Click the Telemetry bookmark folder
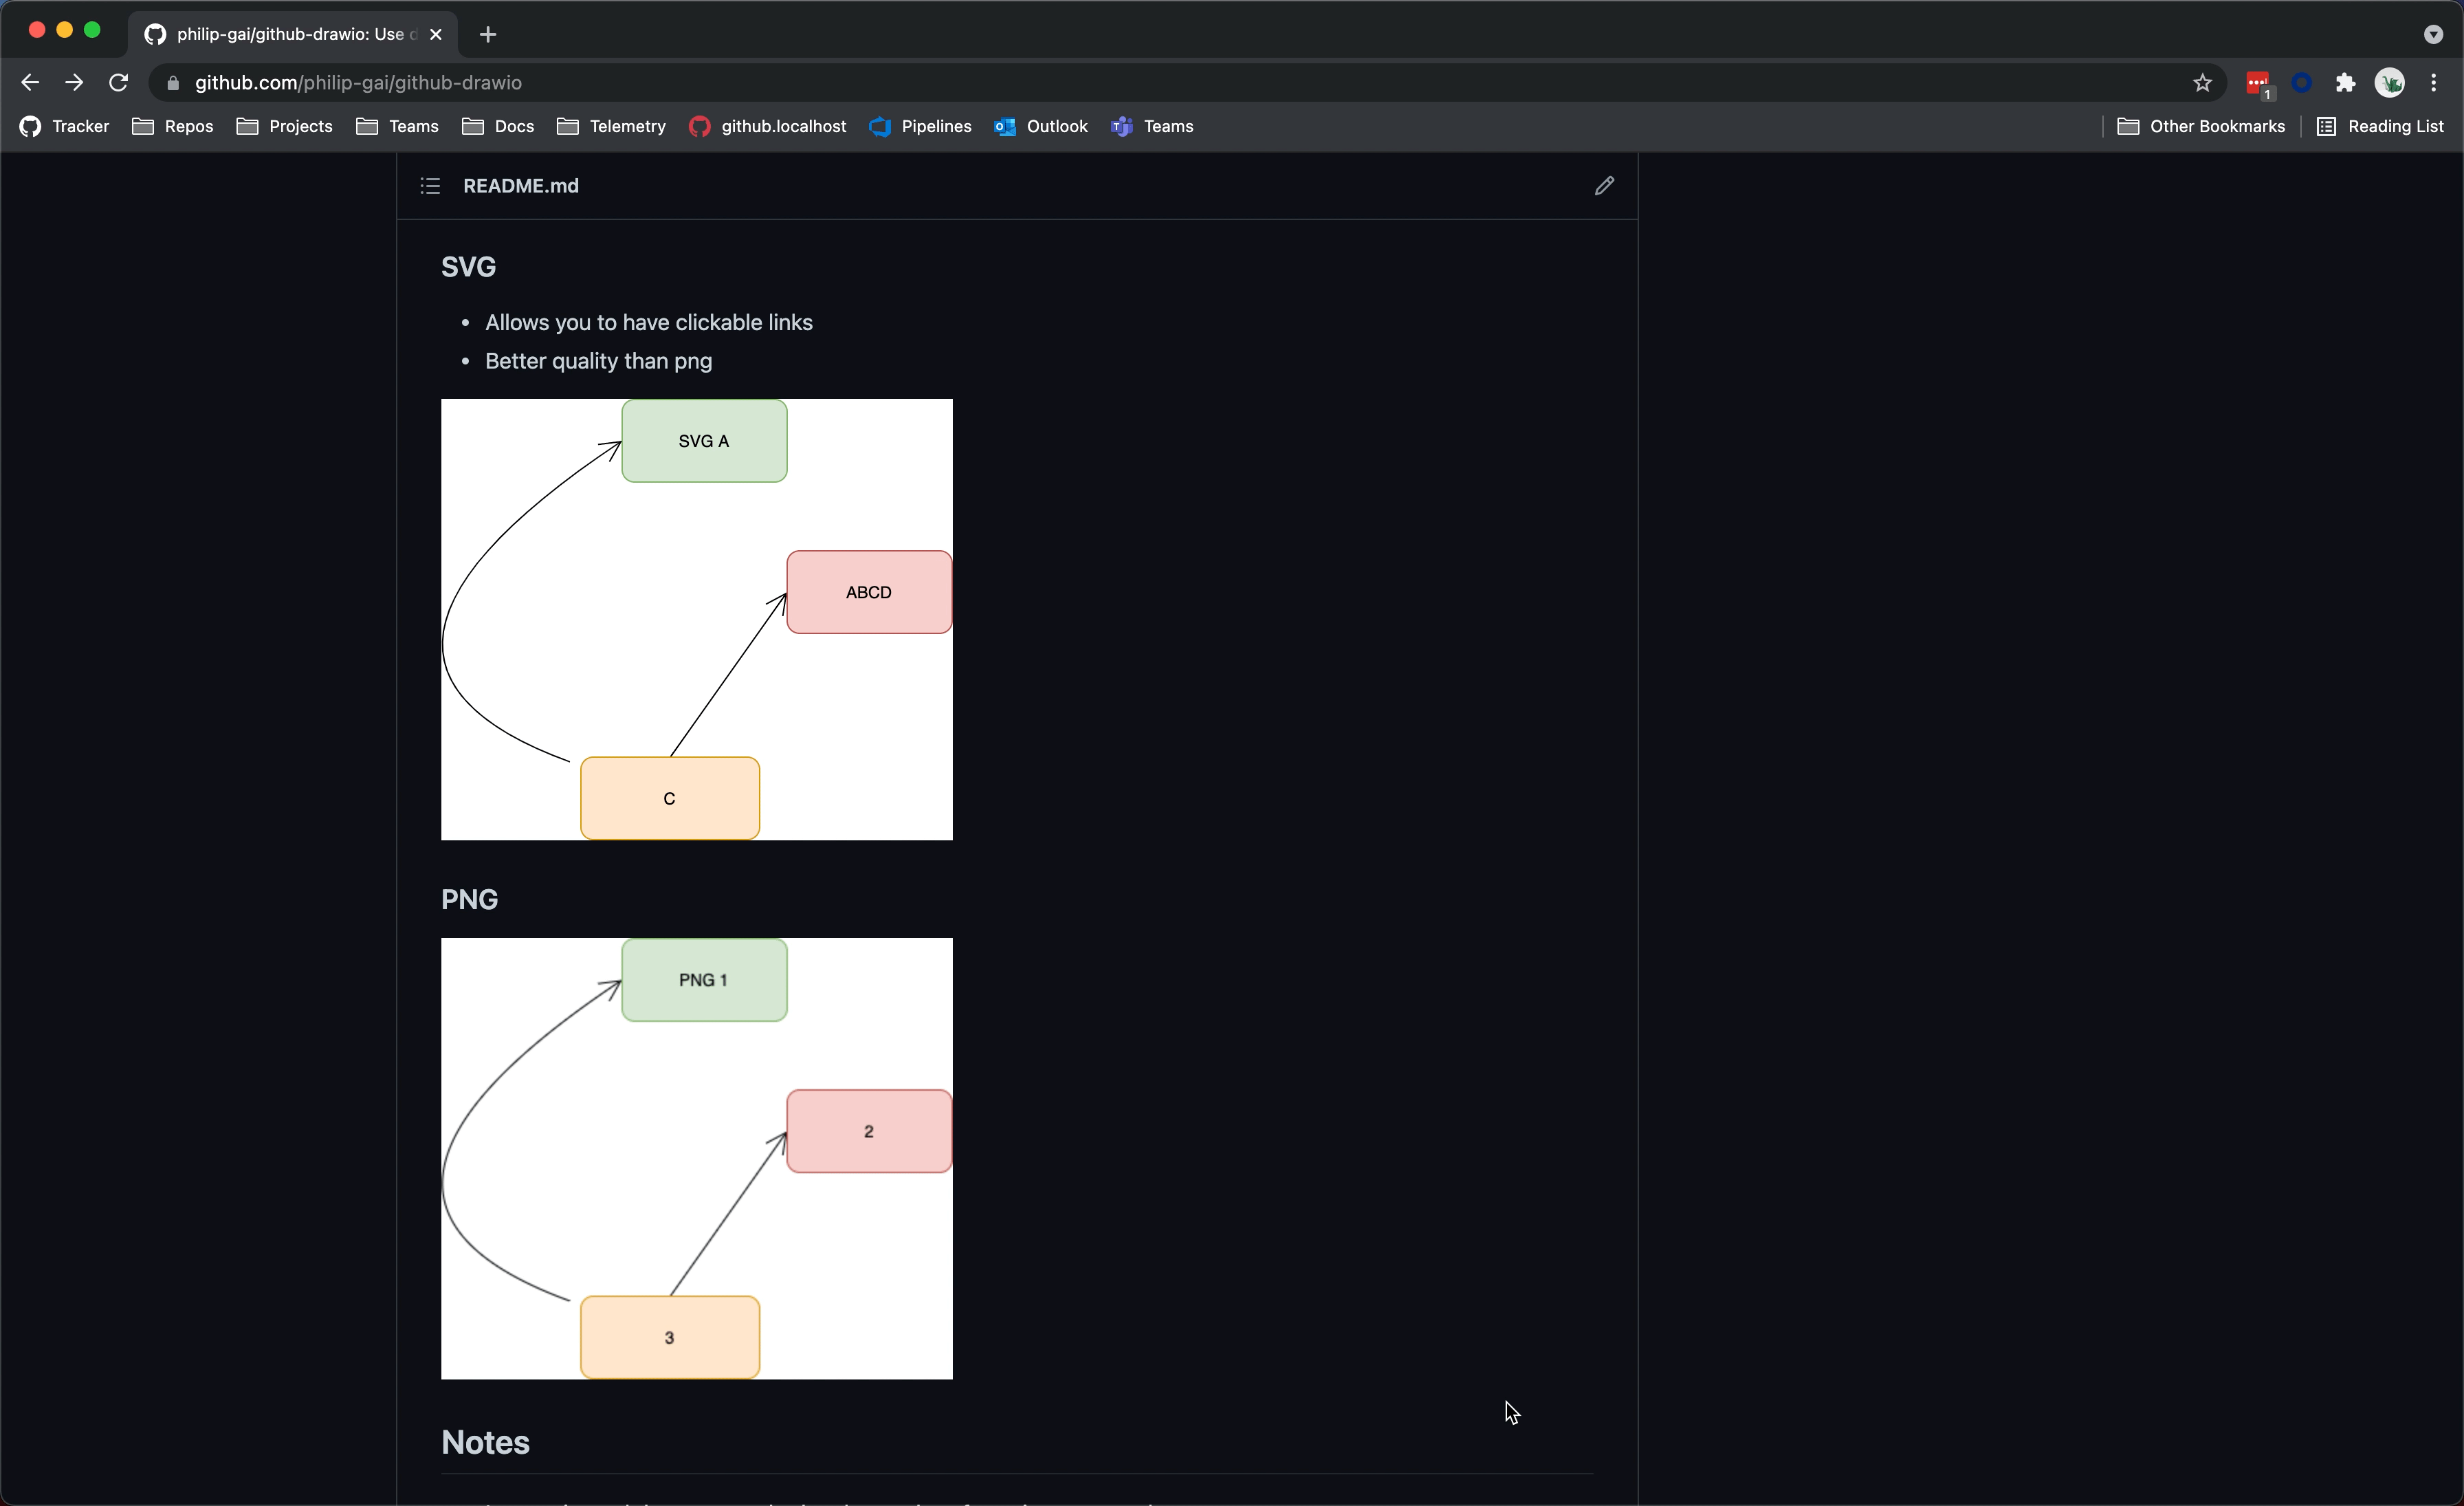 625,125
